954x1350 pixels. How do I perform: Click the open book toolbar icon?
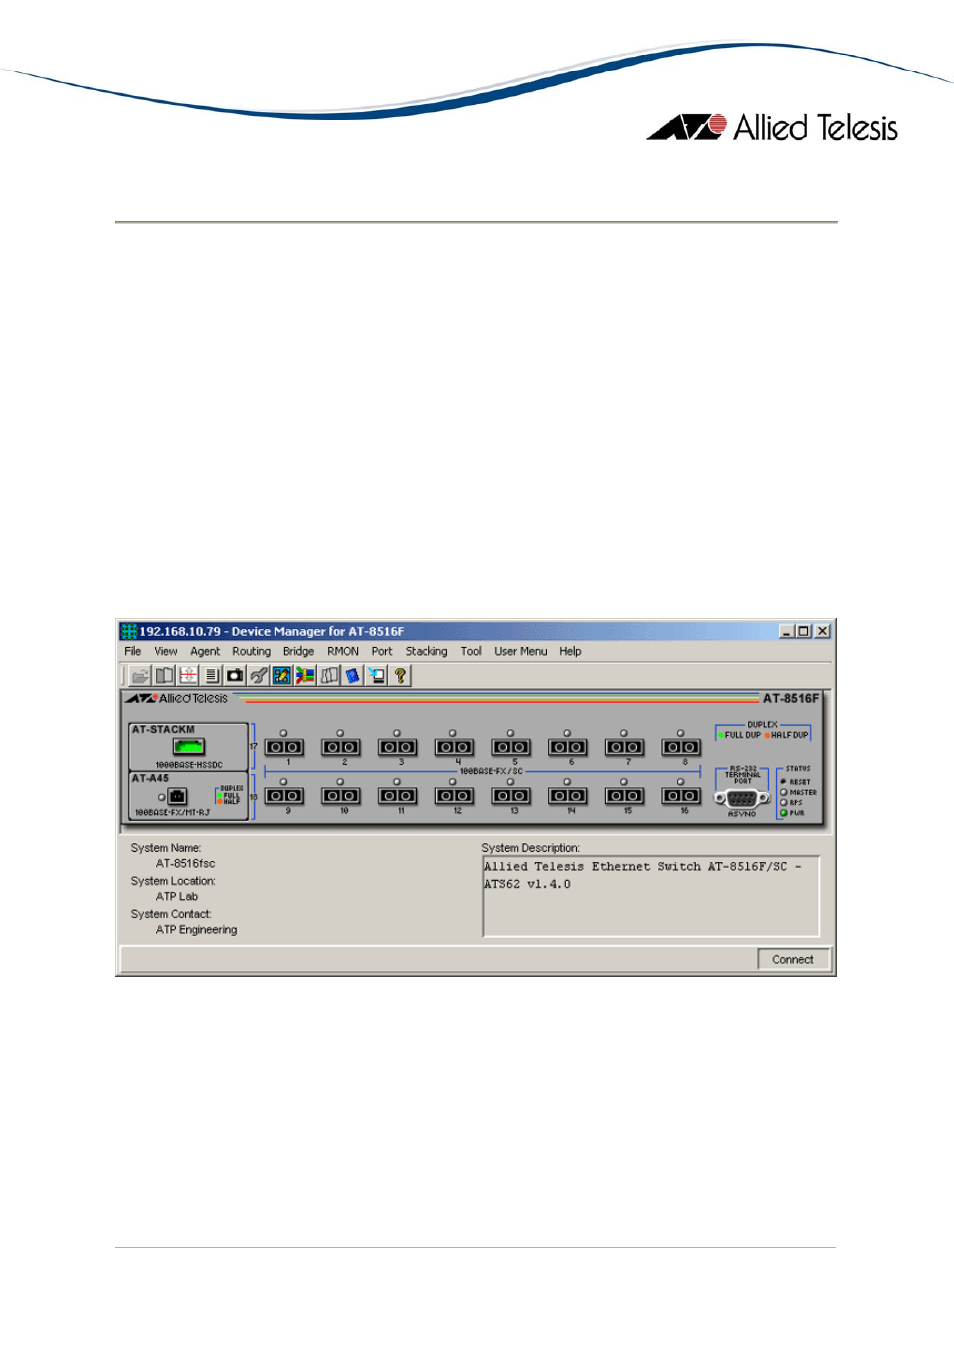164,676
